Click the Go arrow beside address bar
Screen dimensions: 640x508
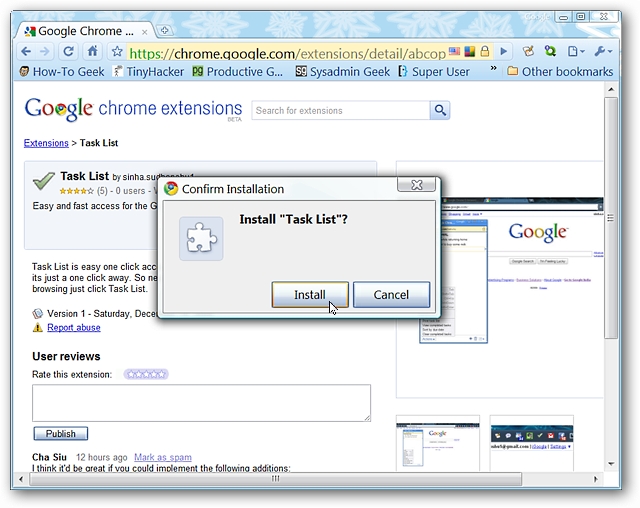(504, 51)
